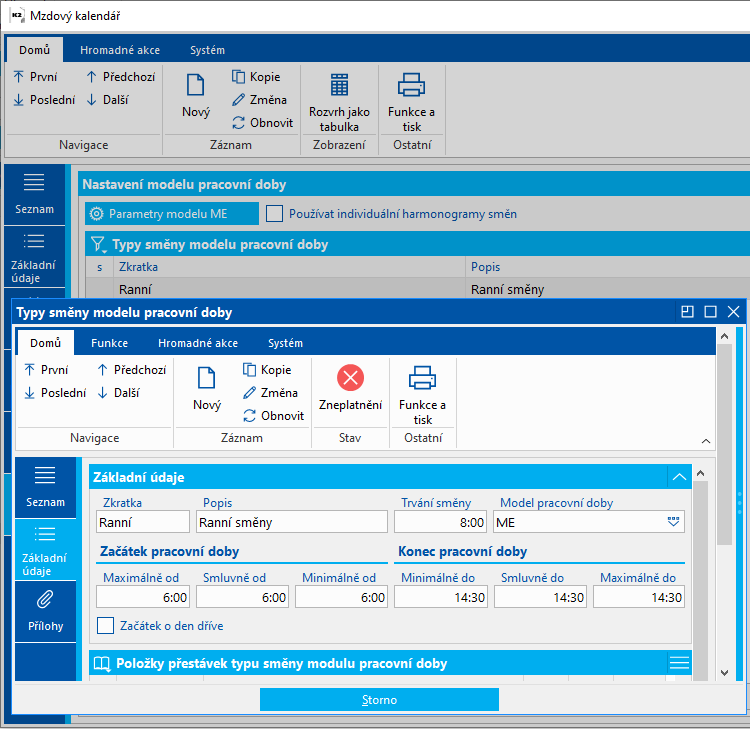Open Model pracovní doby dropdown
The image size is (750, 729).
click(x=673, y=522)
